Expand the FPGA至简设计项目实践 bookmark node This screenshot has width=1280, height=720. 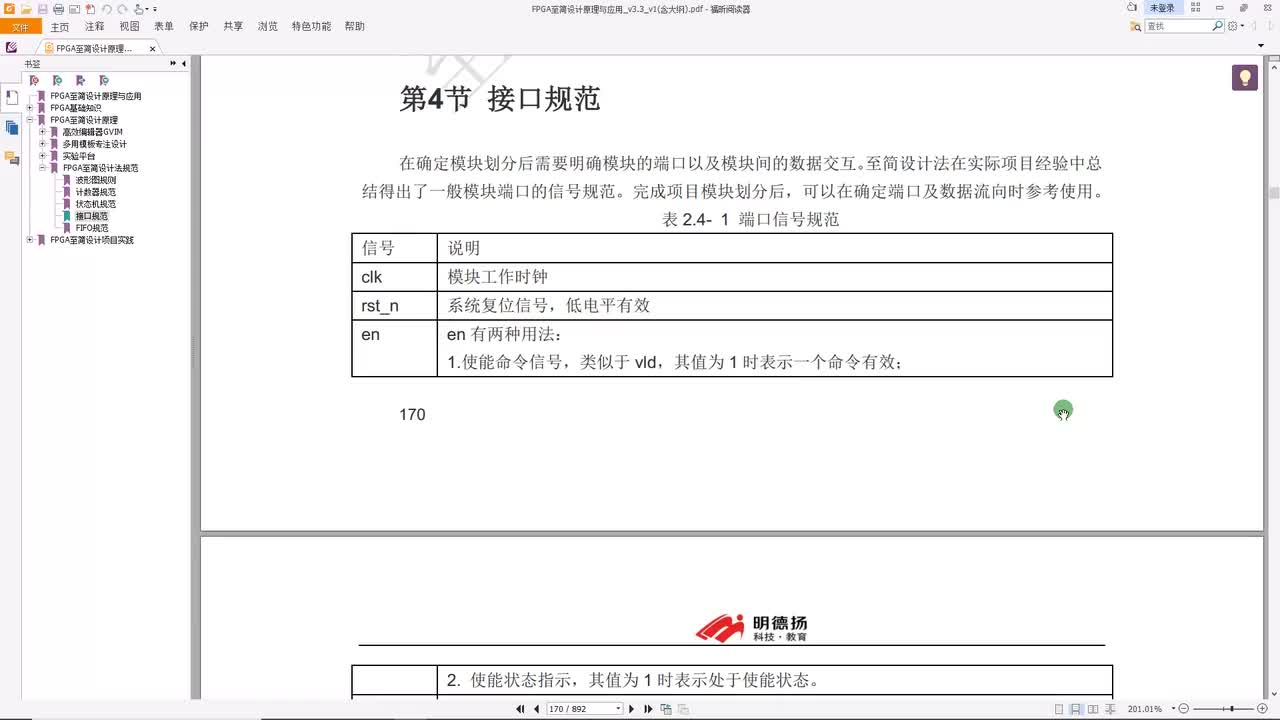click(x=30, y=240)
